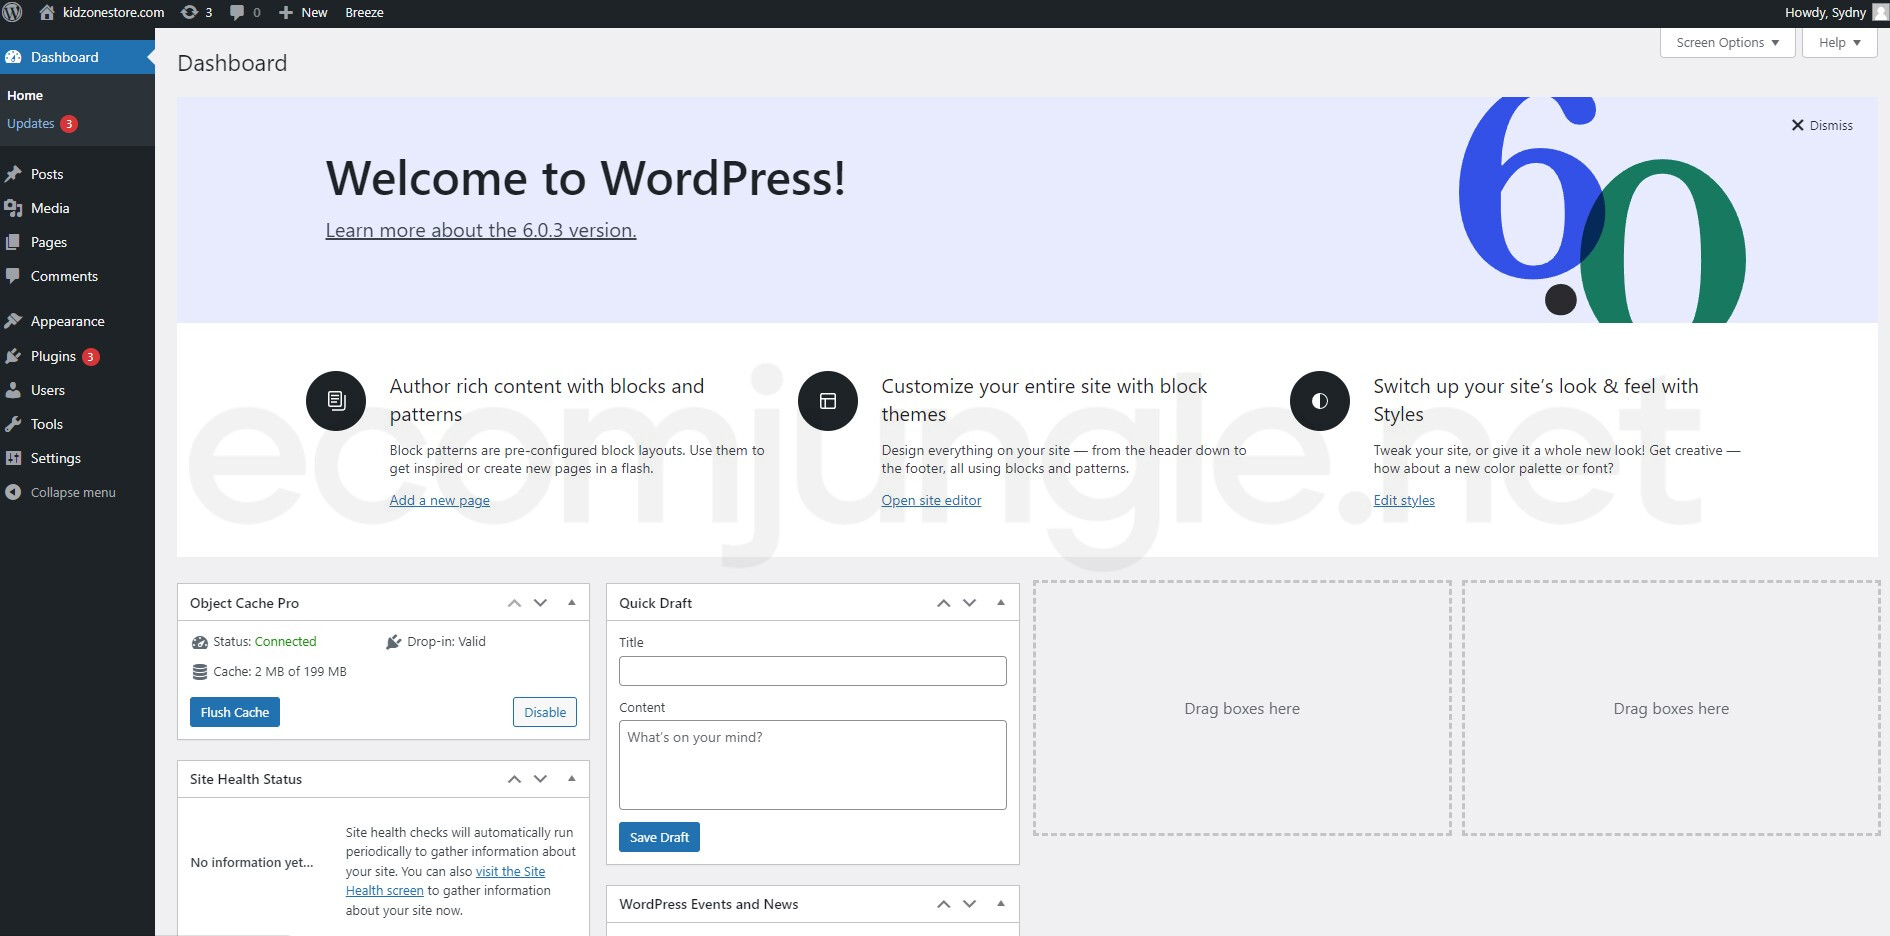The height and width of the screenshot is (936, 1890).
Task: Toggle the Object Cache Pro panel
Action: click(572, 603)
